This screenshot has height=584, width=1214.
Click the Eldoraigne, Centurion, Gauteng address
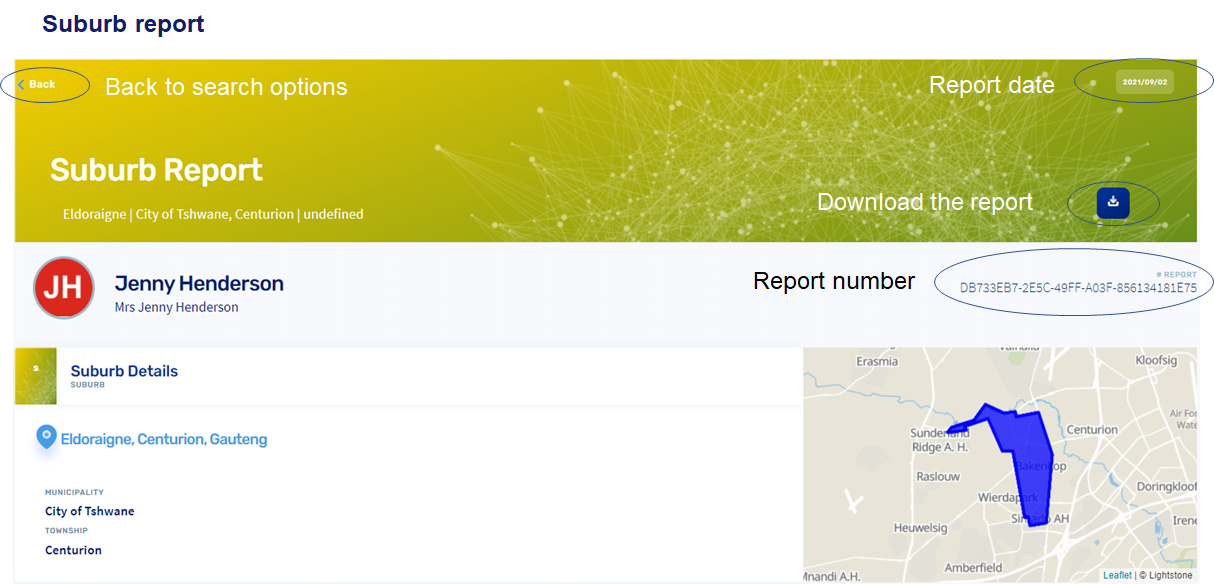point(164,439)
